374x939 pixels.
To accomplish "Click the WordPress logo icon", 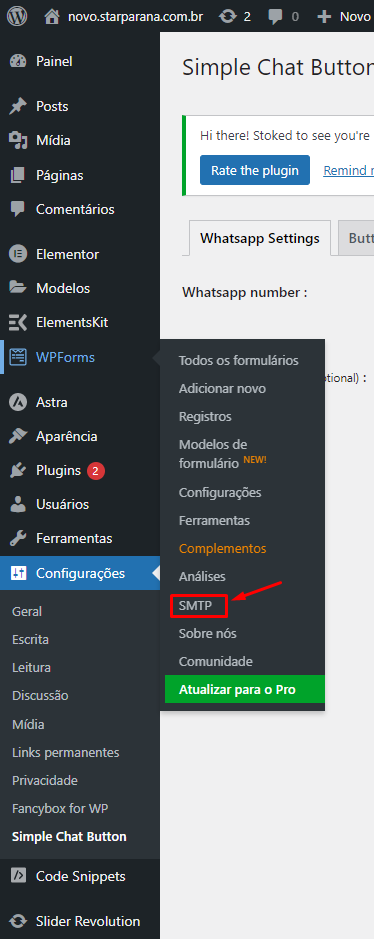I will pos(17,16).
